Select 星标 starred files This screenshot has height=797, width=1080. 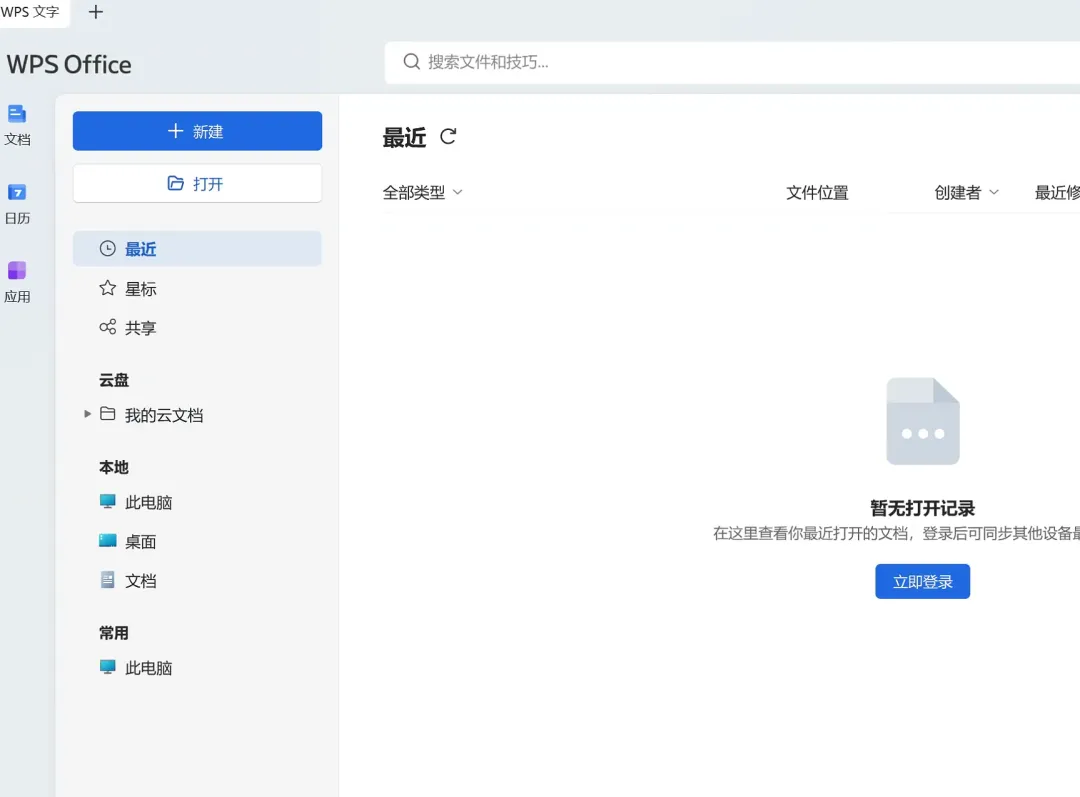[197, 289]
